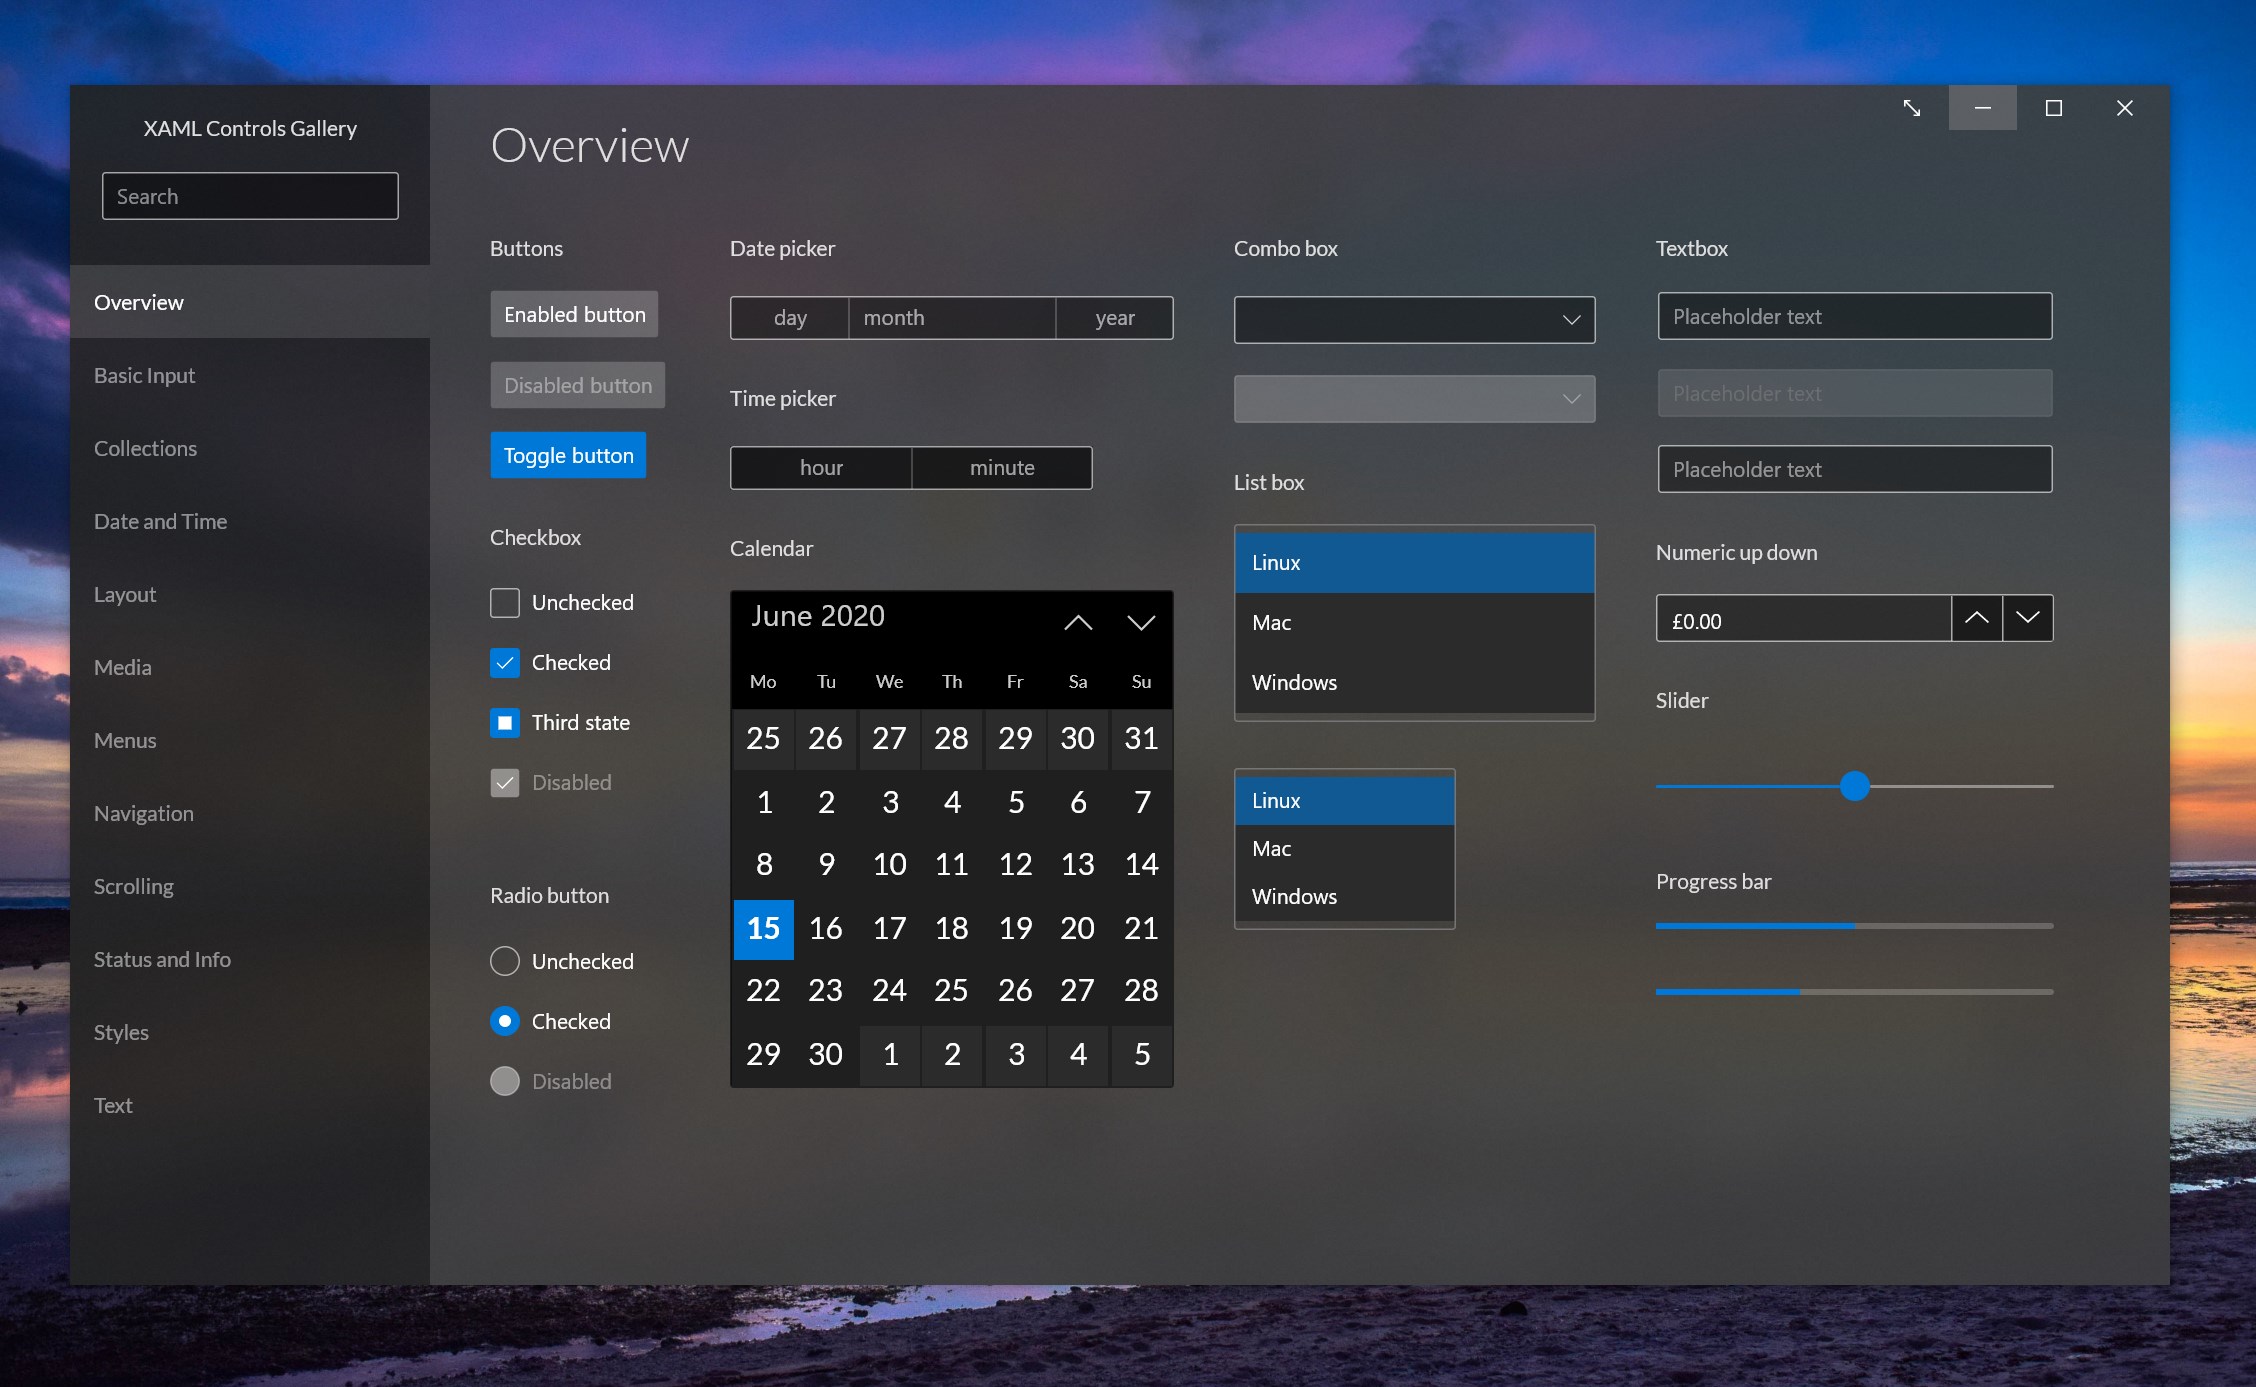Viewport: 2256px width, 1387px height.
Task: Click the slider's blue thumb
Action: [x=1854, y=786]
